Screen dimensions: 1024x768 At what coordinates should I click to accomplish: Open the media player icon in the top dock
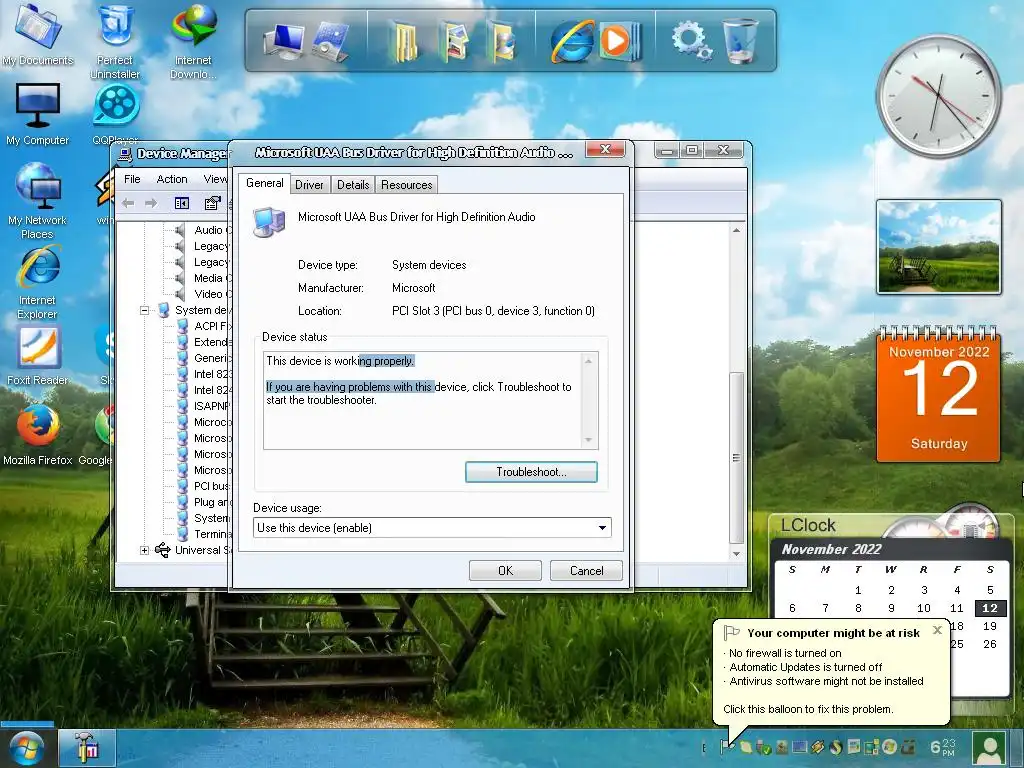pyautogui.click(x=618, y=42)
